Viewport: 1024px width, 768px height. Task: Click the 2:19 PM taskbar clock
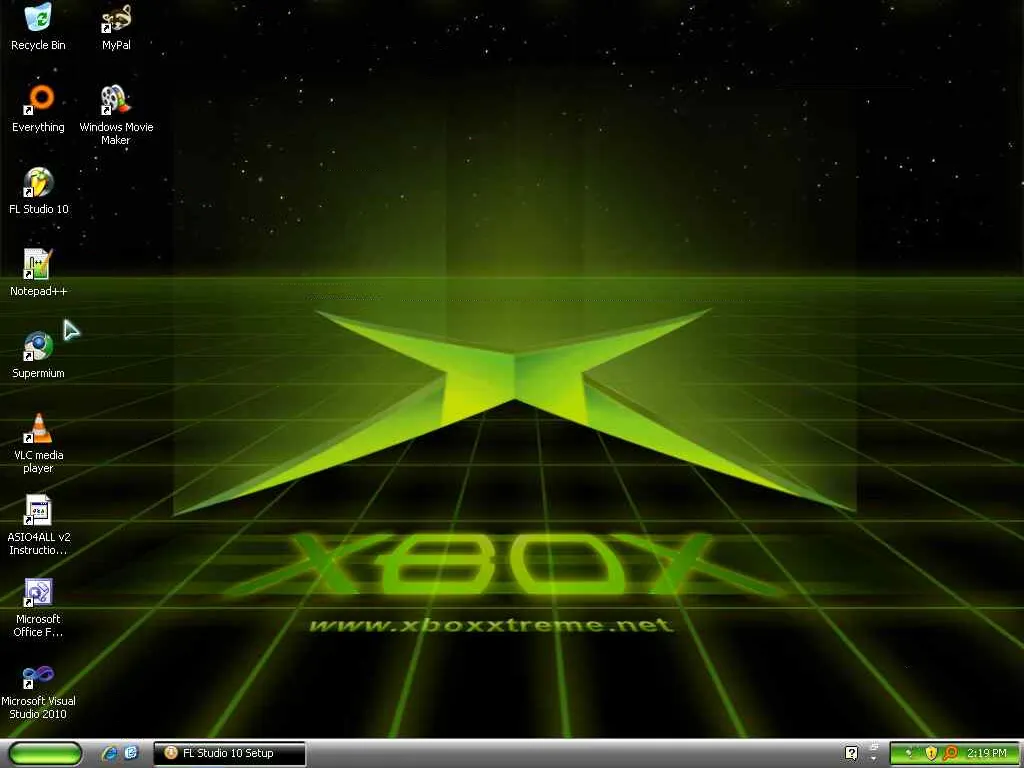pos(987,753)
